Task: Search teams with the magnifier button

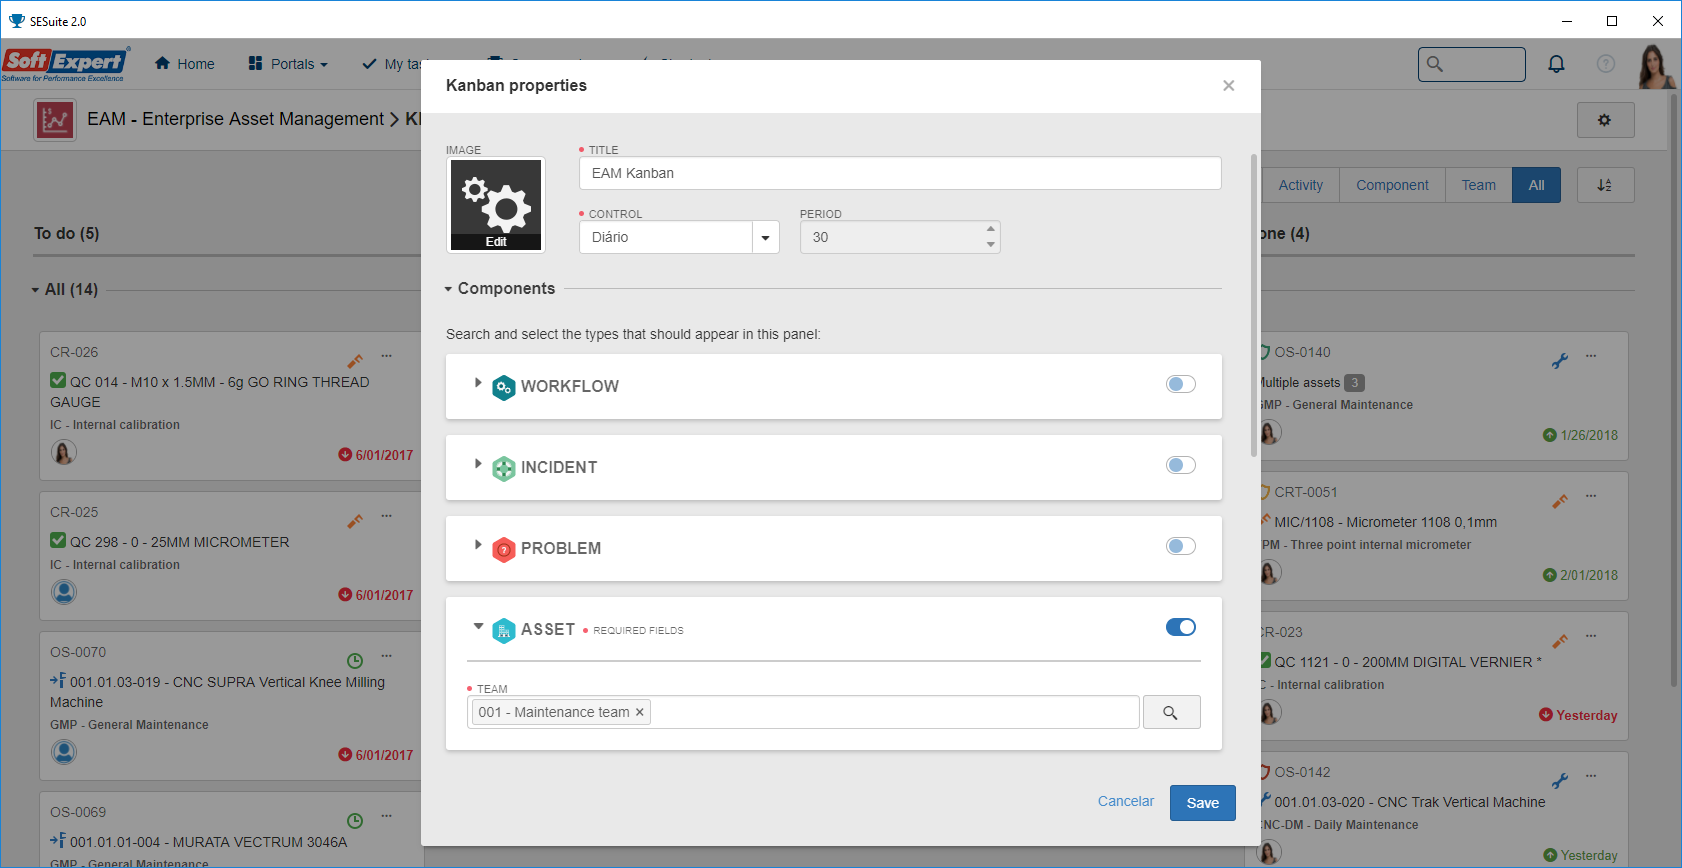Action: [x=1171, y=712]
